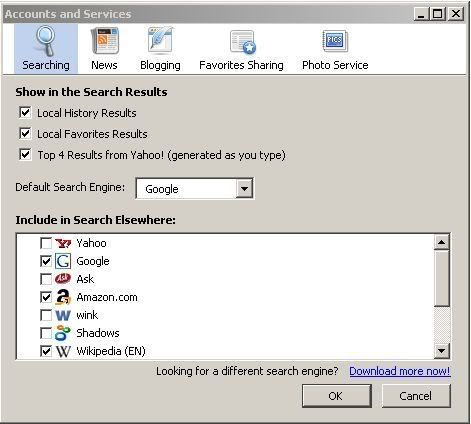Select the News feed newspaper icon
This screenshot has width=471, height=424.
coord(105,41)
